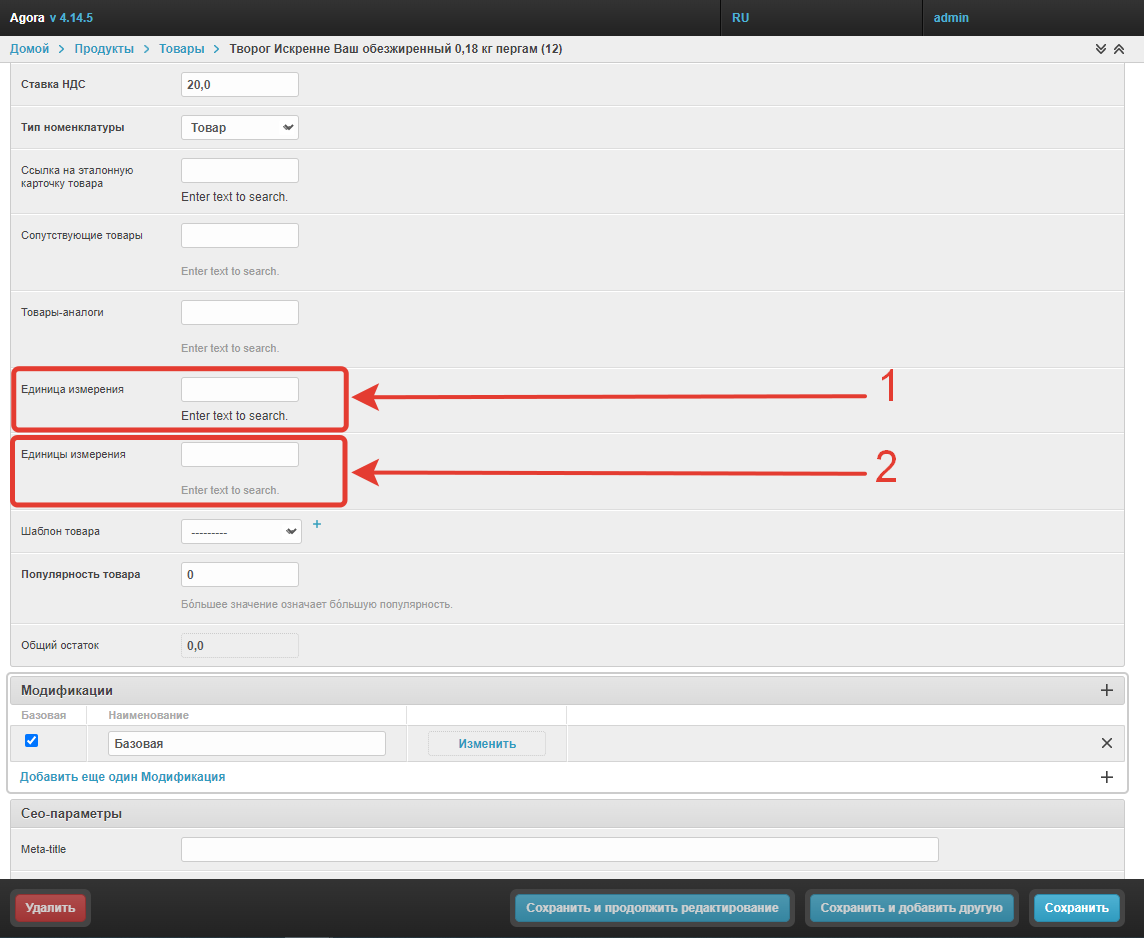1144x938 pixels.
Task: Go to Домой breadcrumb link
Action: point(30,49)
